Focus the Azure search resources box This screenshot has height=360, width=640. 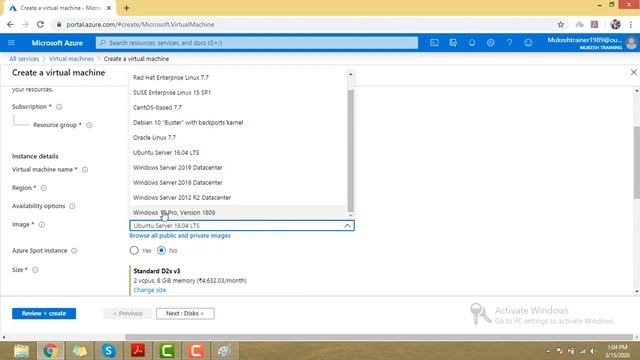pos(257,43)
